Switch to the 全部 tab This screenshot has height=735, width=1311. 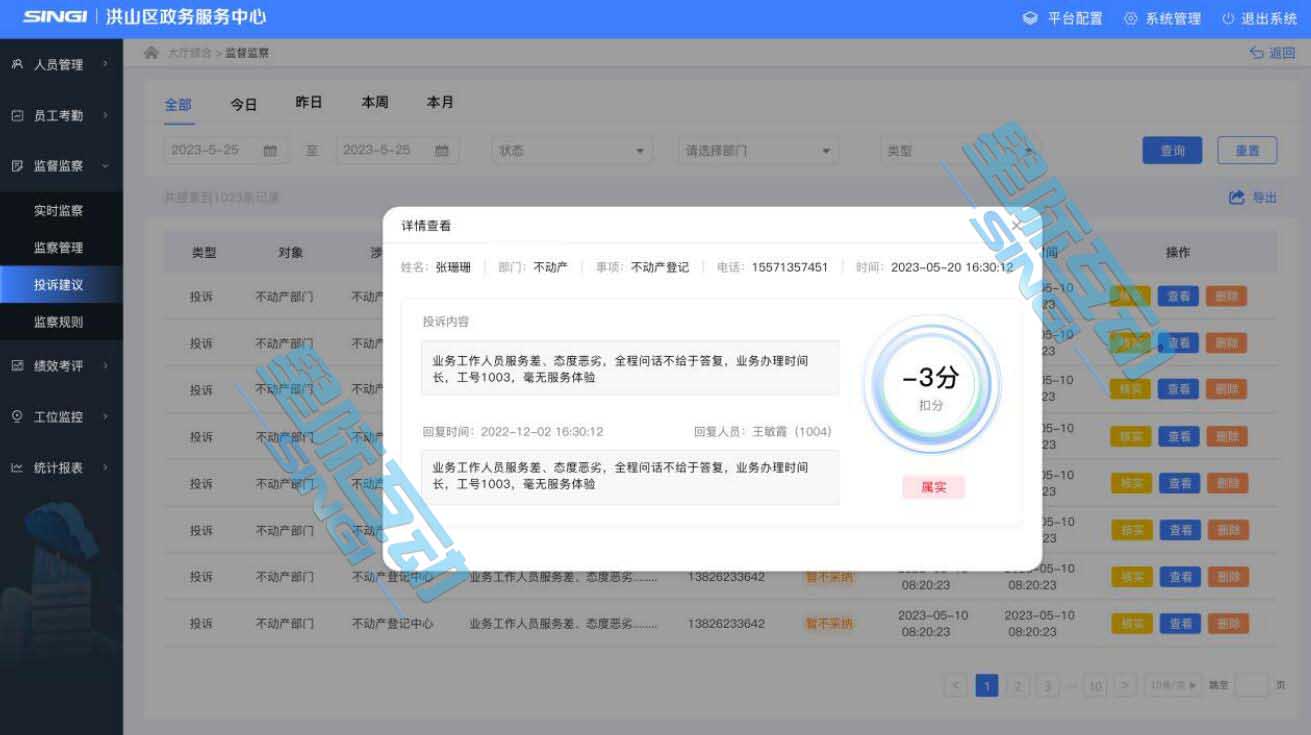tap(178, 104)
